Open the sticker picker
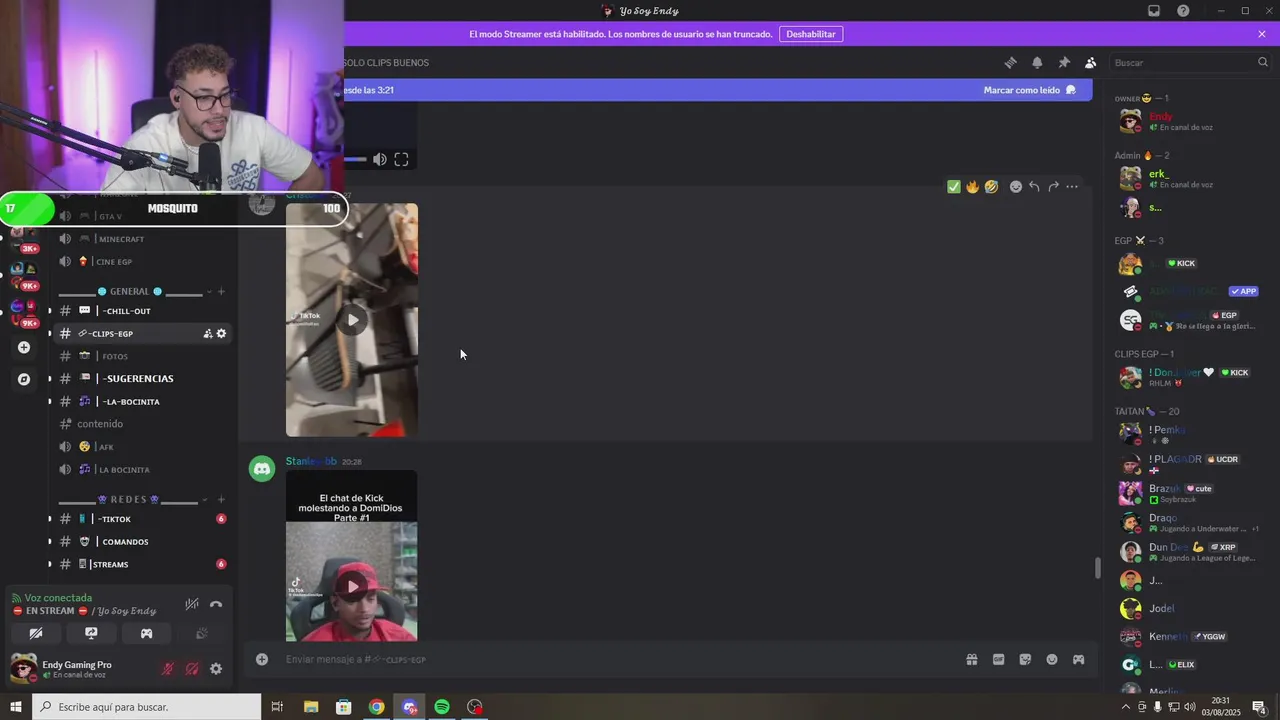Viewport: 1280px width, 720px height. 1025,659
